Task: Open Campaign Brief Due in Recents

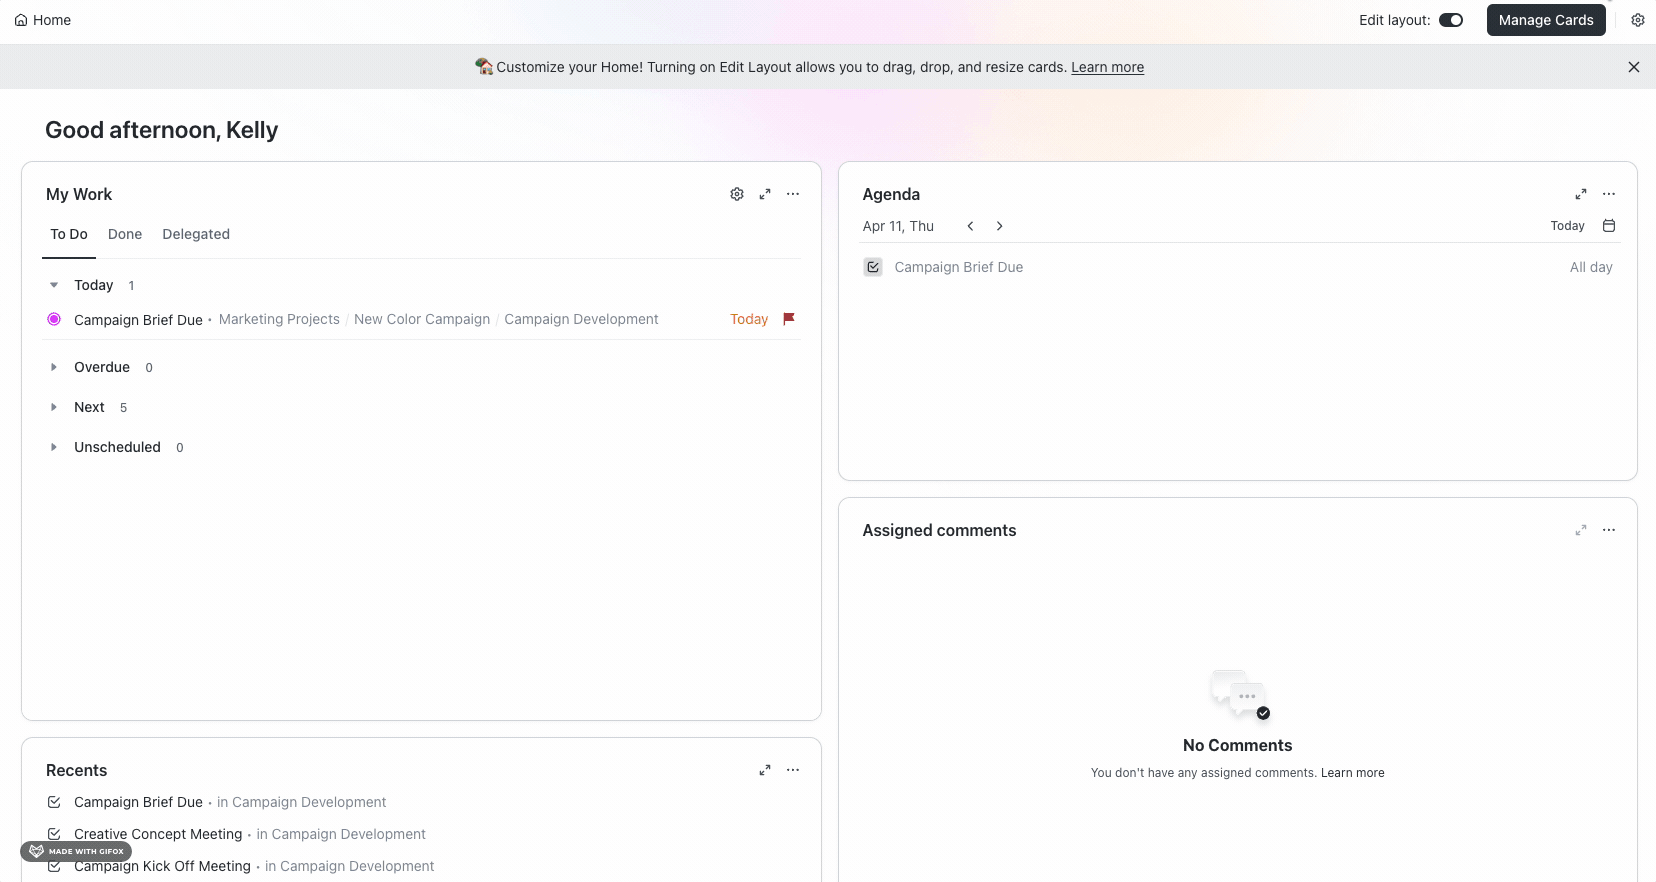Action: click(x=138, y=802)
